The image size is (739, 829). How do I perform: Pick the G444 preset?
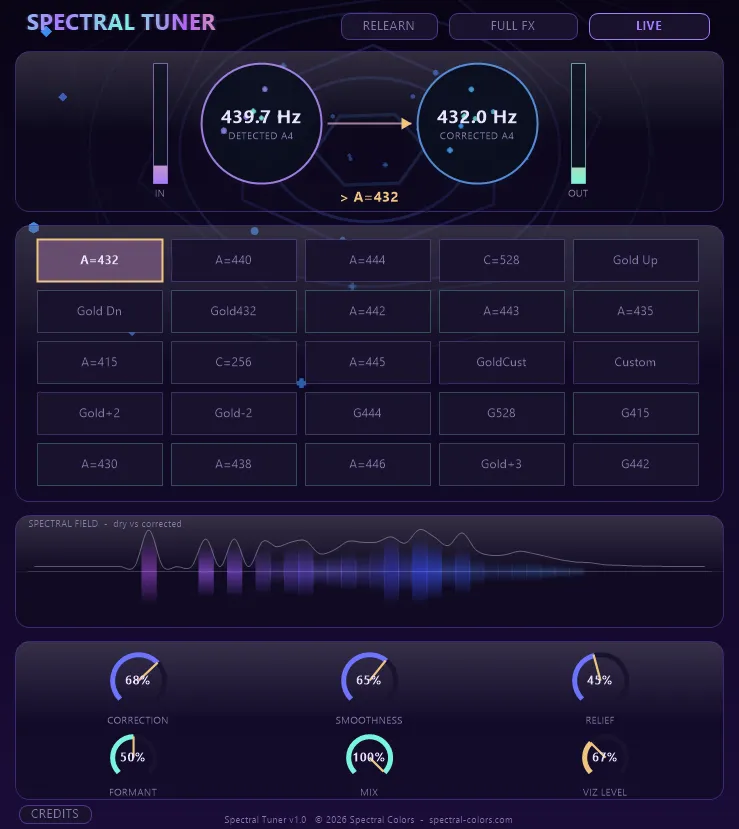tap(367, 413)
